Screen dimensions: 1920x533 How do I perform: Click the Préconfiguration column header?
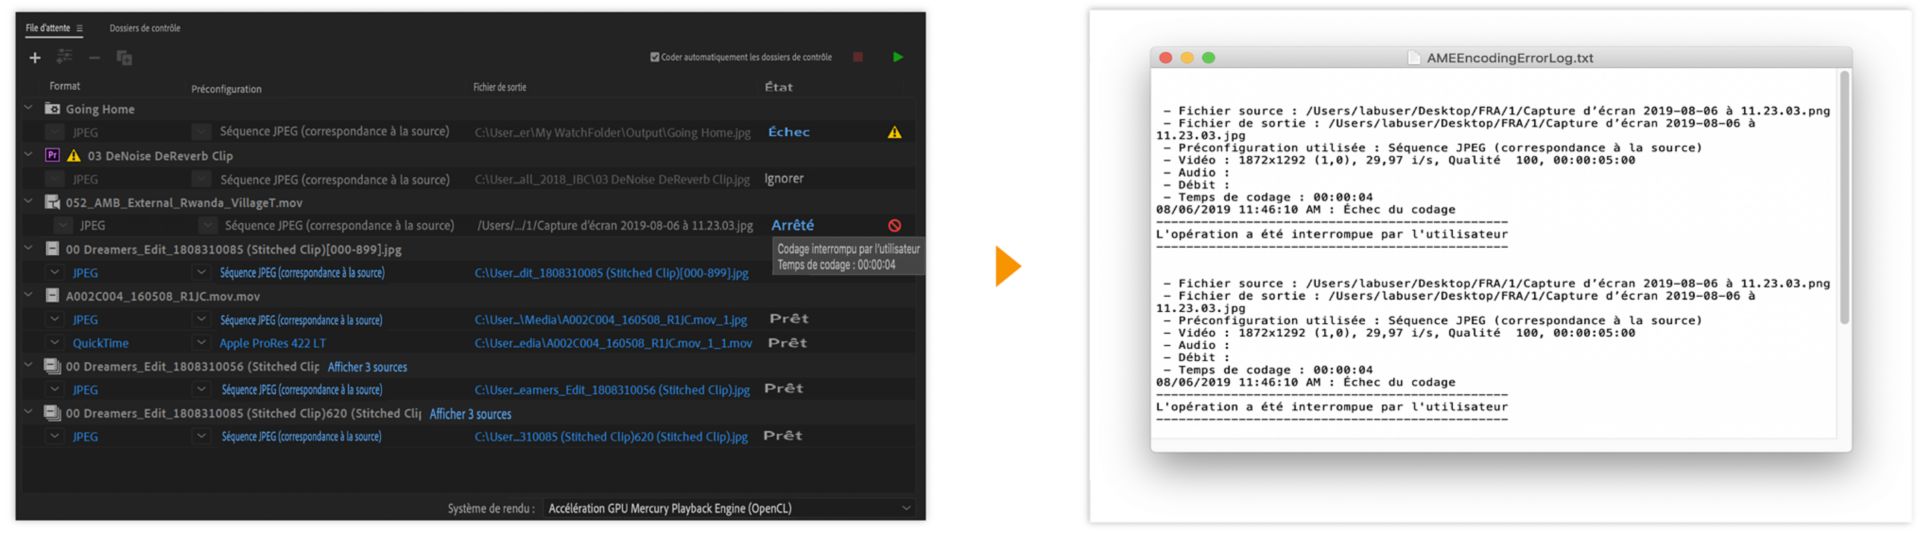pyautogui.click(x=226, y=89)
